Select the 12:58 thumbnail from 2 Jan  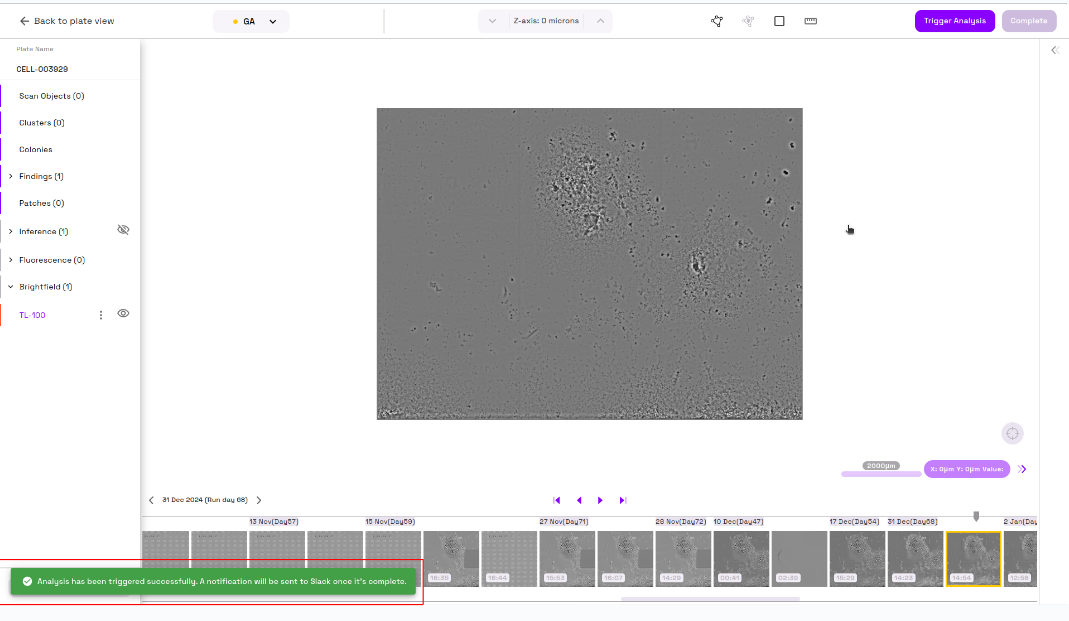(x=1019, y=558)
